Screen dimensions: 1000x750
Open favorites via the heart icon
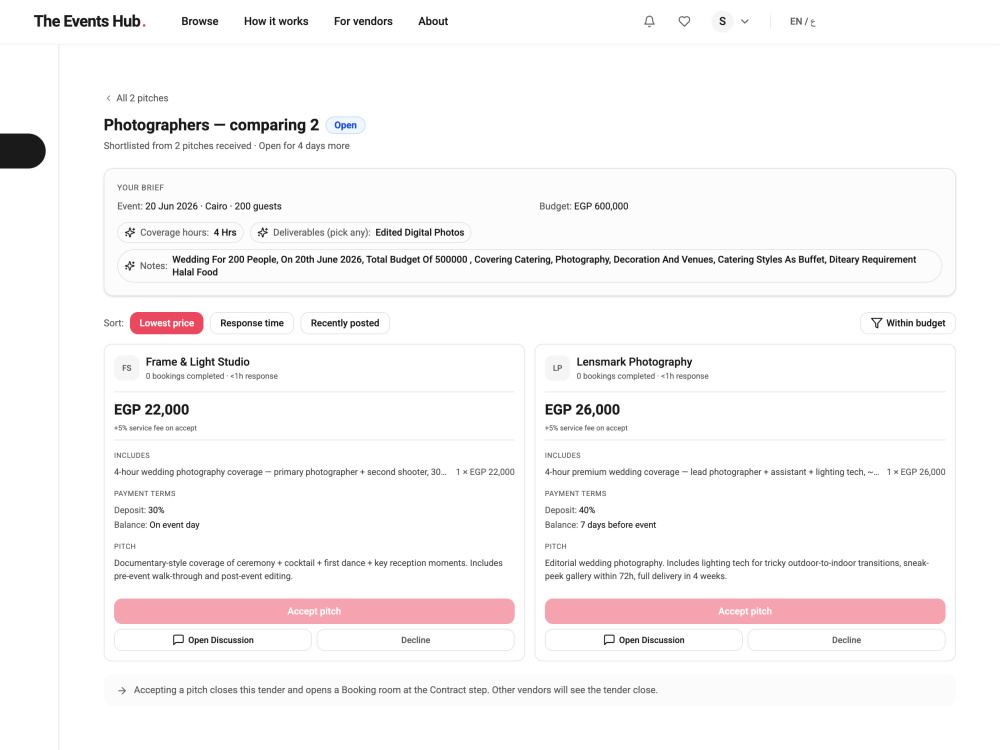coord(684,22)
